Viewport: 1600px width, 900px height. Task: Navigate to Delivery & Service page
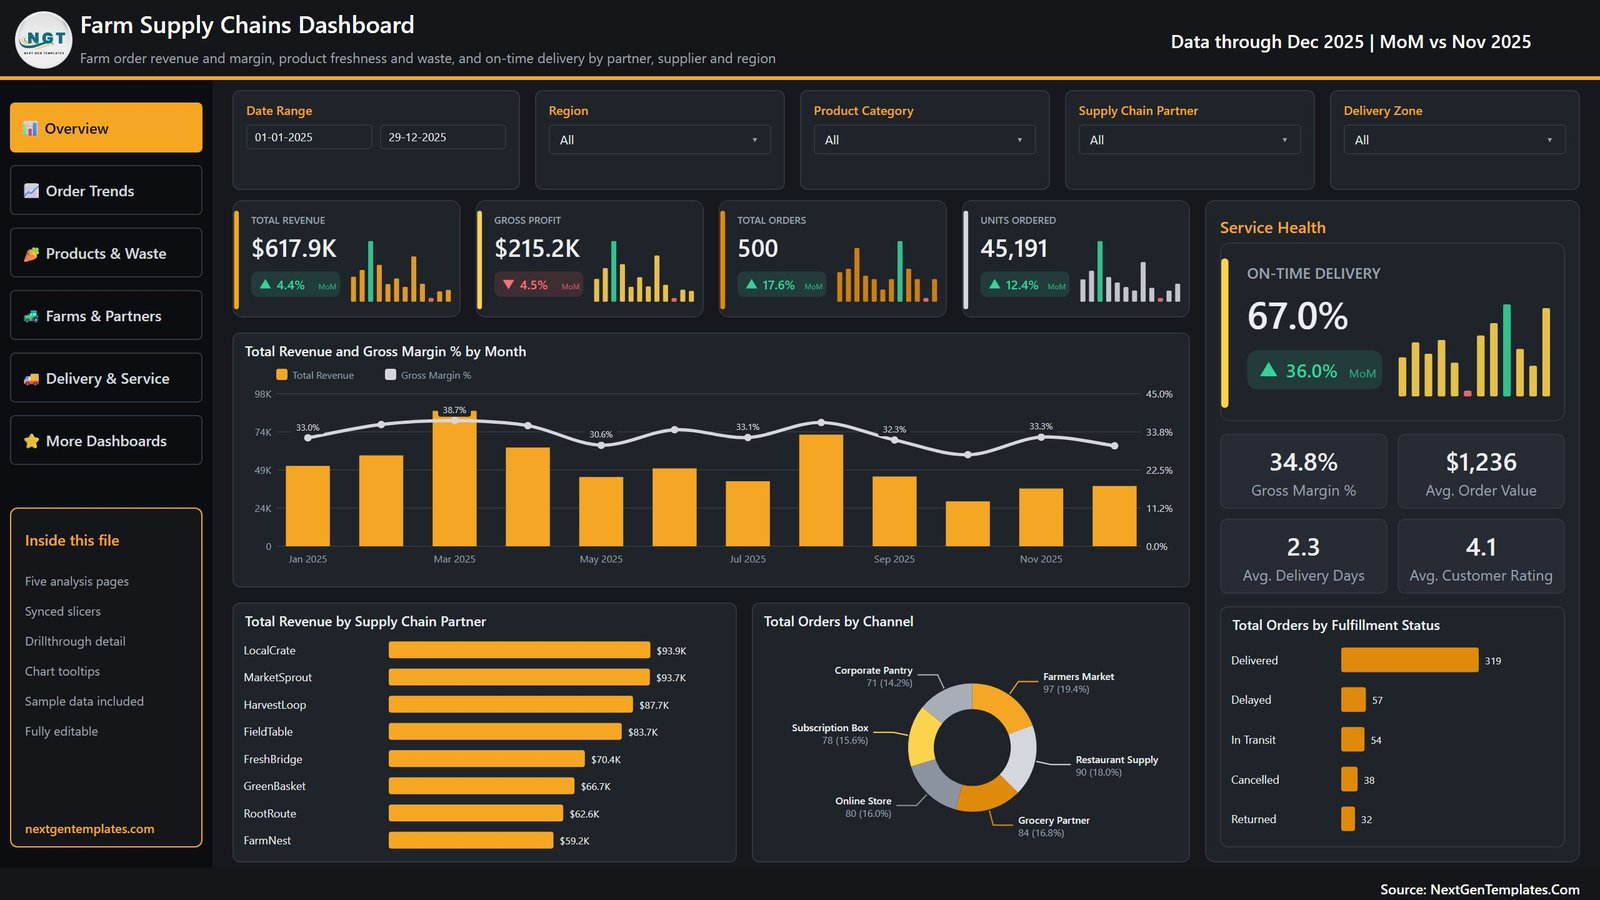click(x=106, y=378)
